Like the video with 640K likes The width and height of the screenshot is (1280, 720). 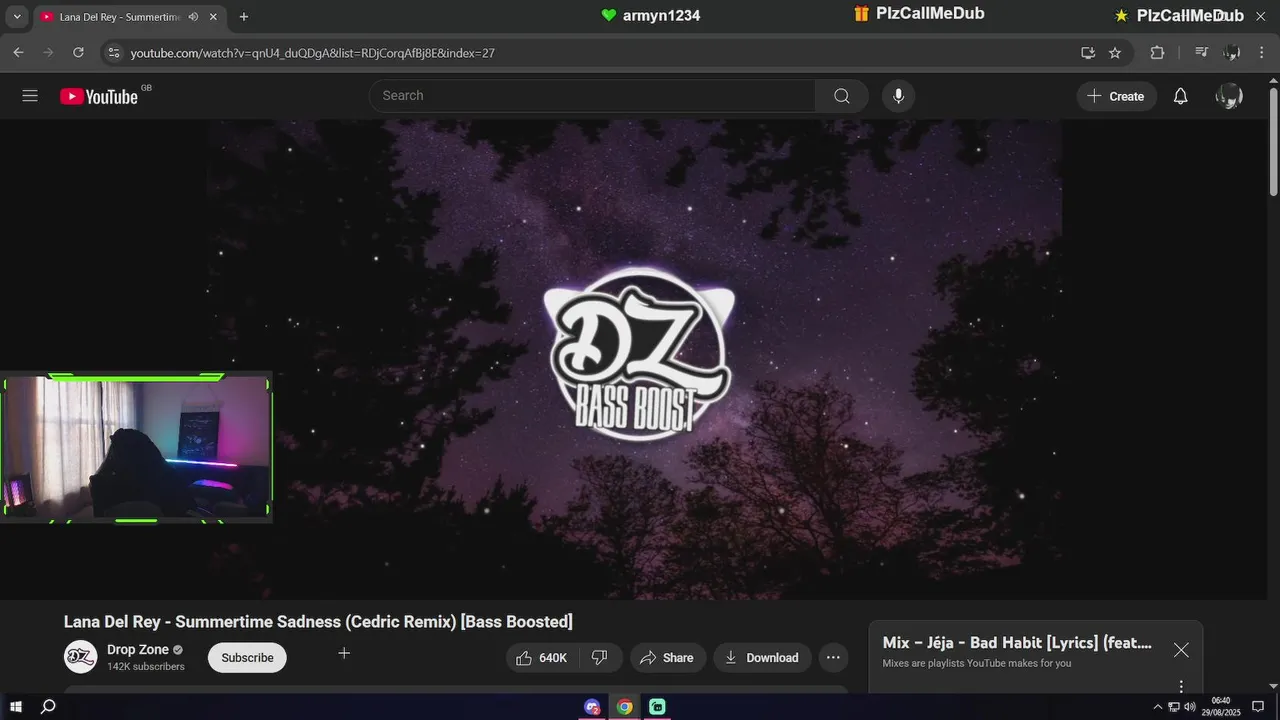coord(541,658)
